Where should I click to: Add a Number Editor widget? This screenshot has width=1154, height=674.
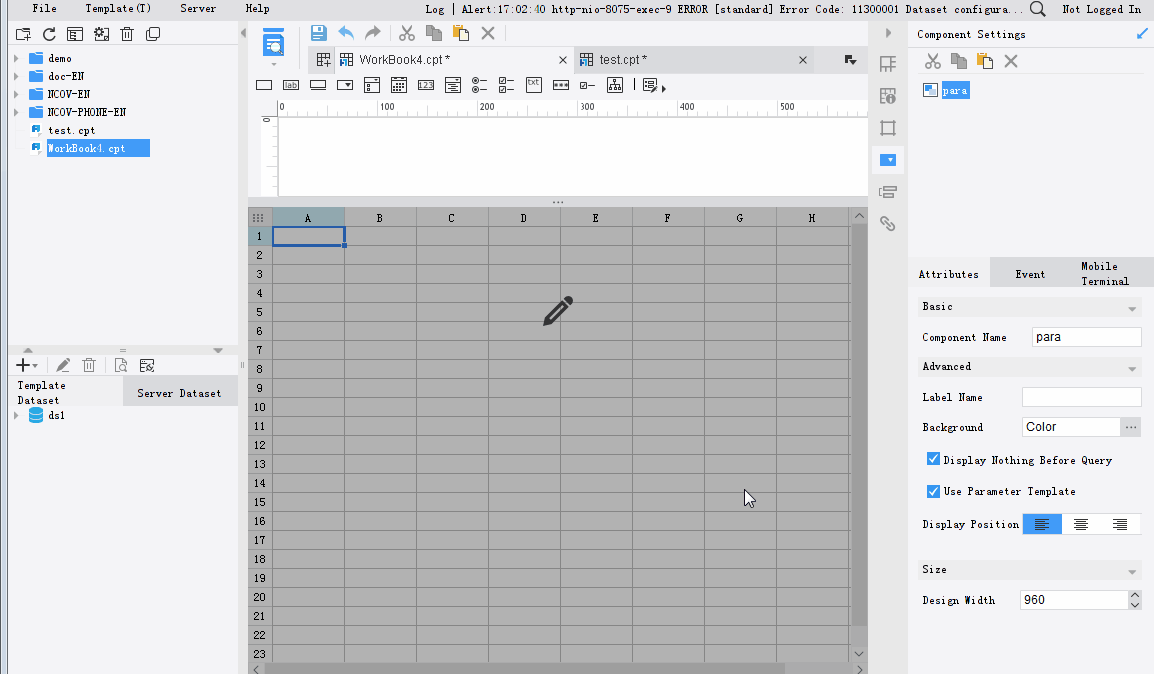coord(425,85)
